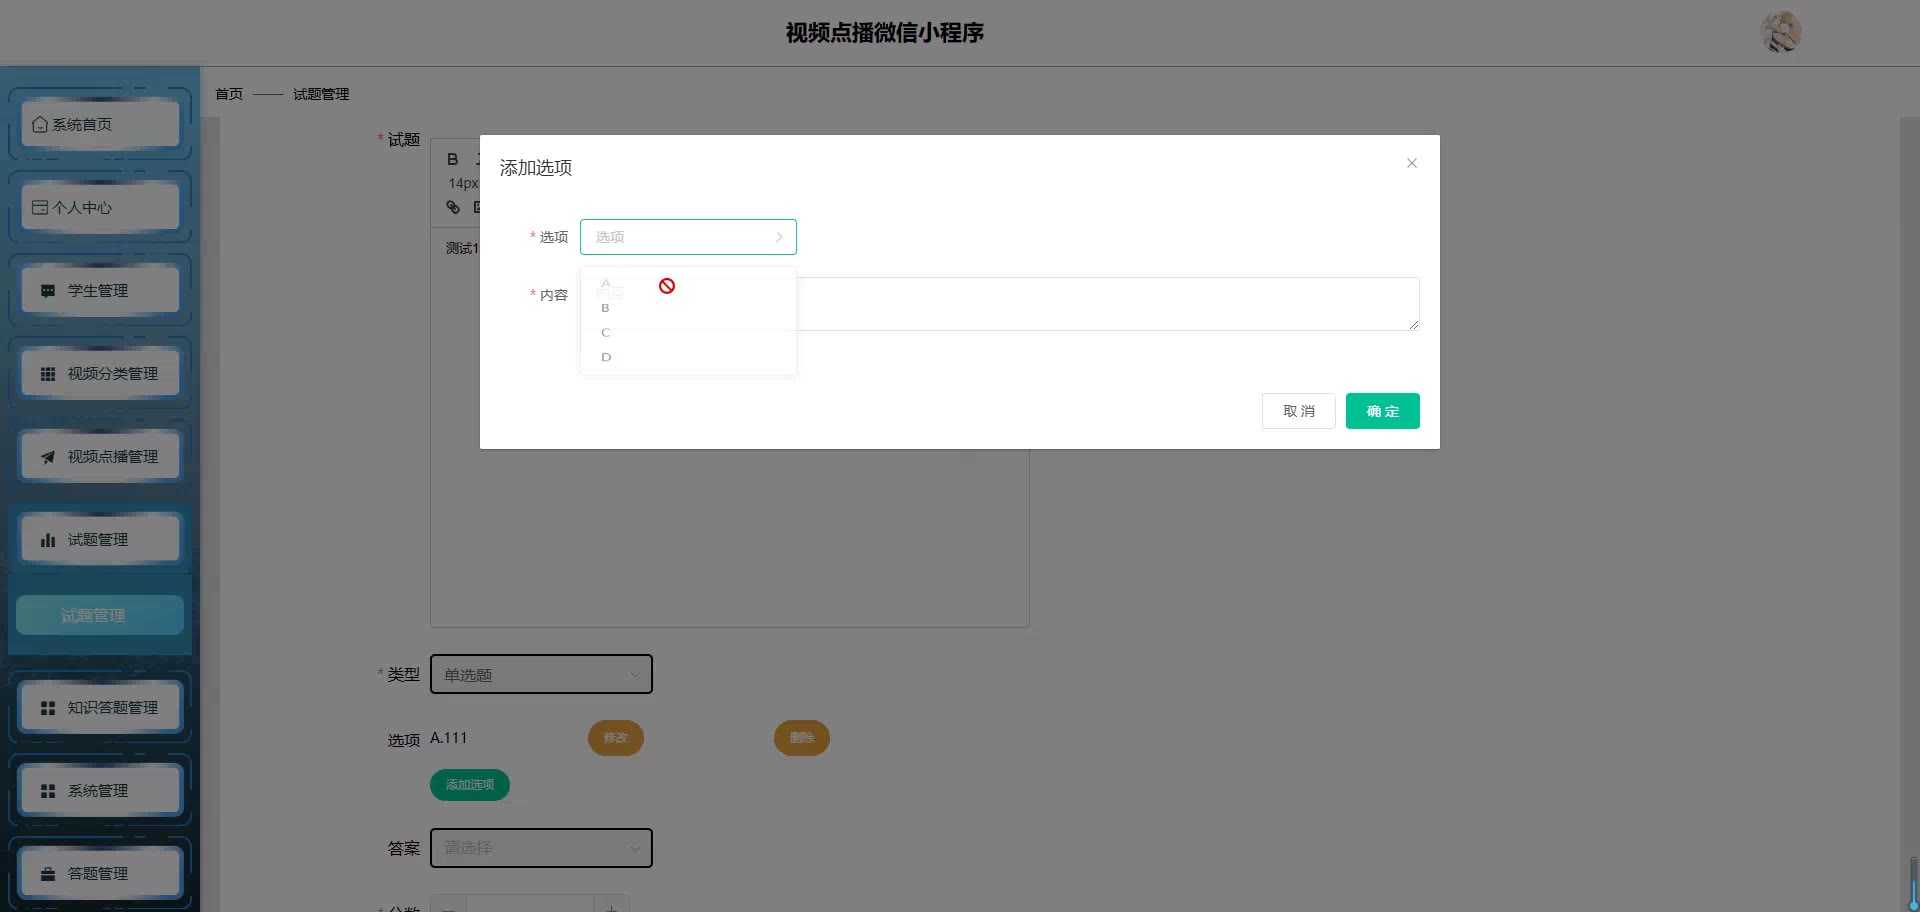
Task: Click the A.111 option text
Action: [x=449, y=738]
